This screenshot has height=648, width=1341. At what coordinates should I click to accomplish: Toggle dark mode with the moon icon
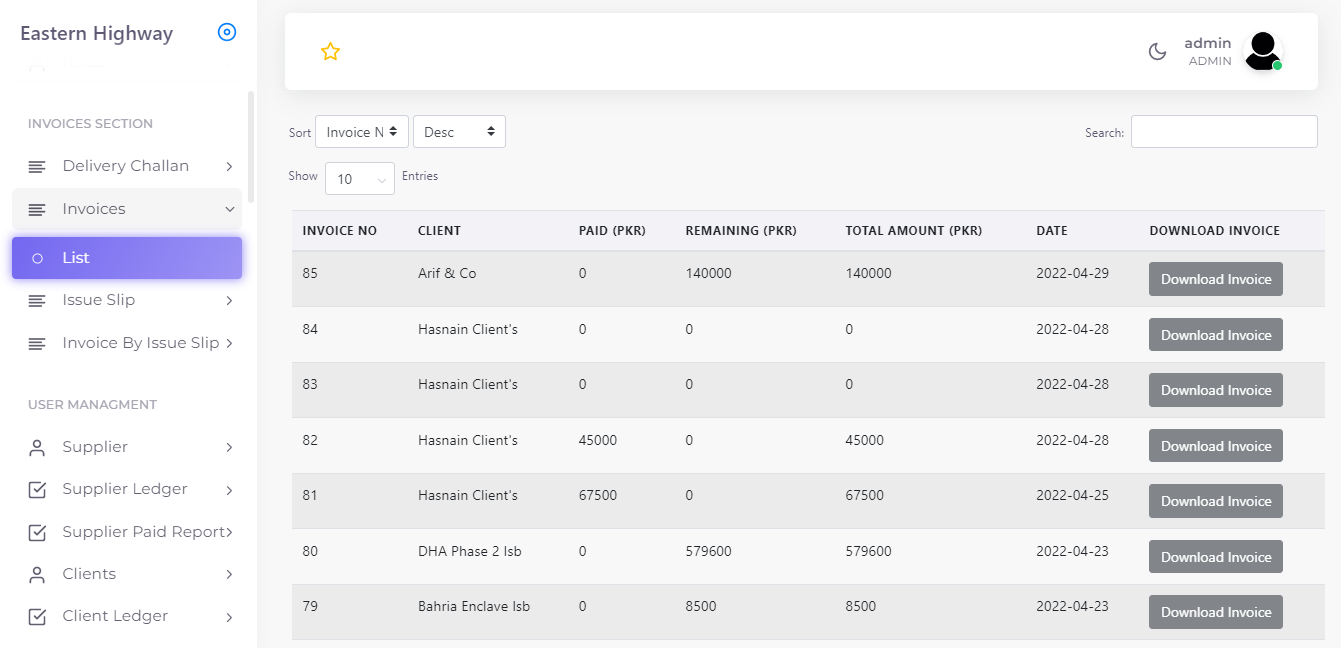1157,52
